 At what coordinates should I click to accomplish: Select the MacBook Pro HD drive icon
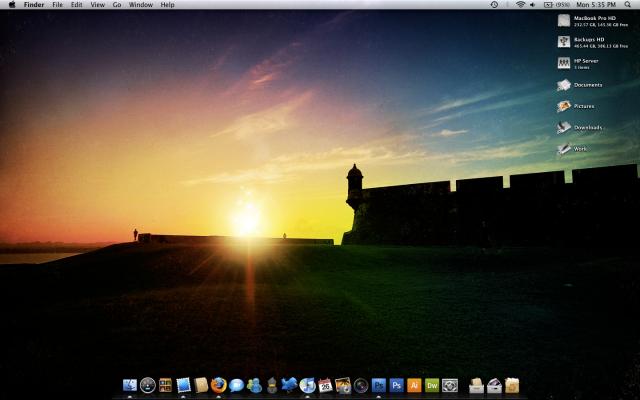[564, 20]
